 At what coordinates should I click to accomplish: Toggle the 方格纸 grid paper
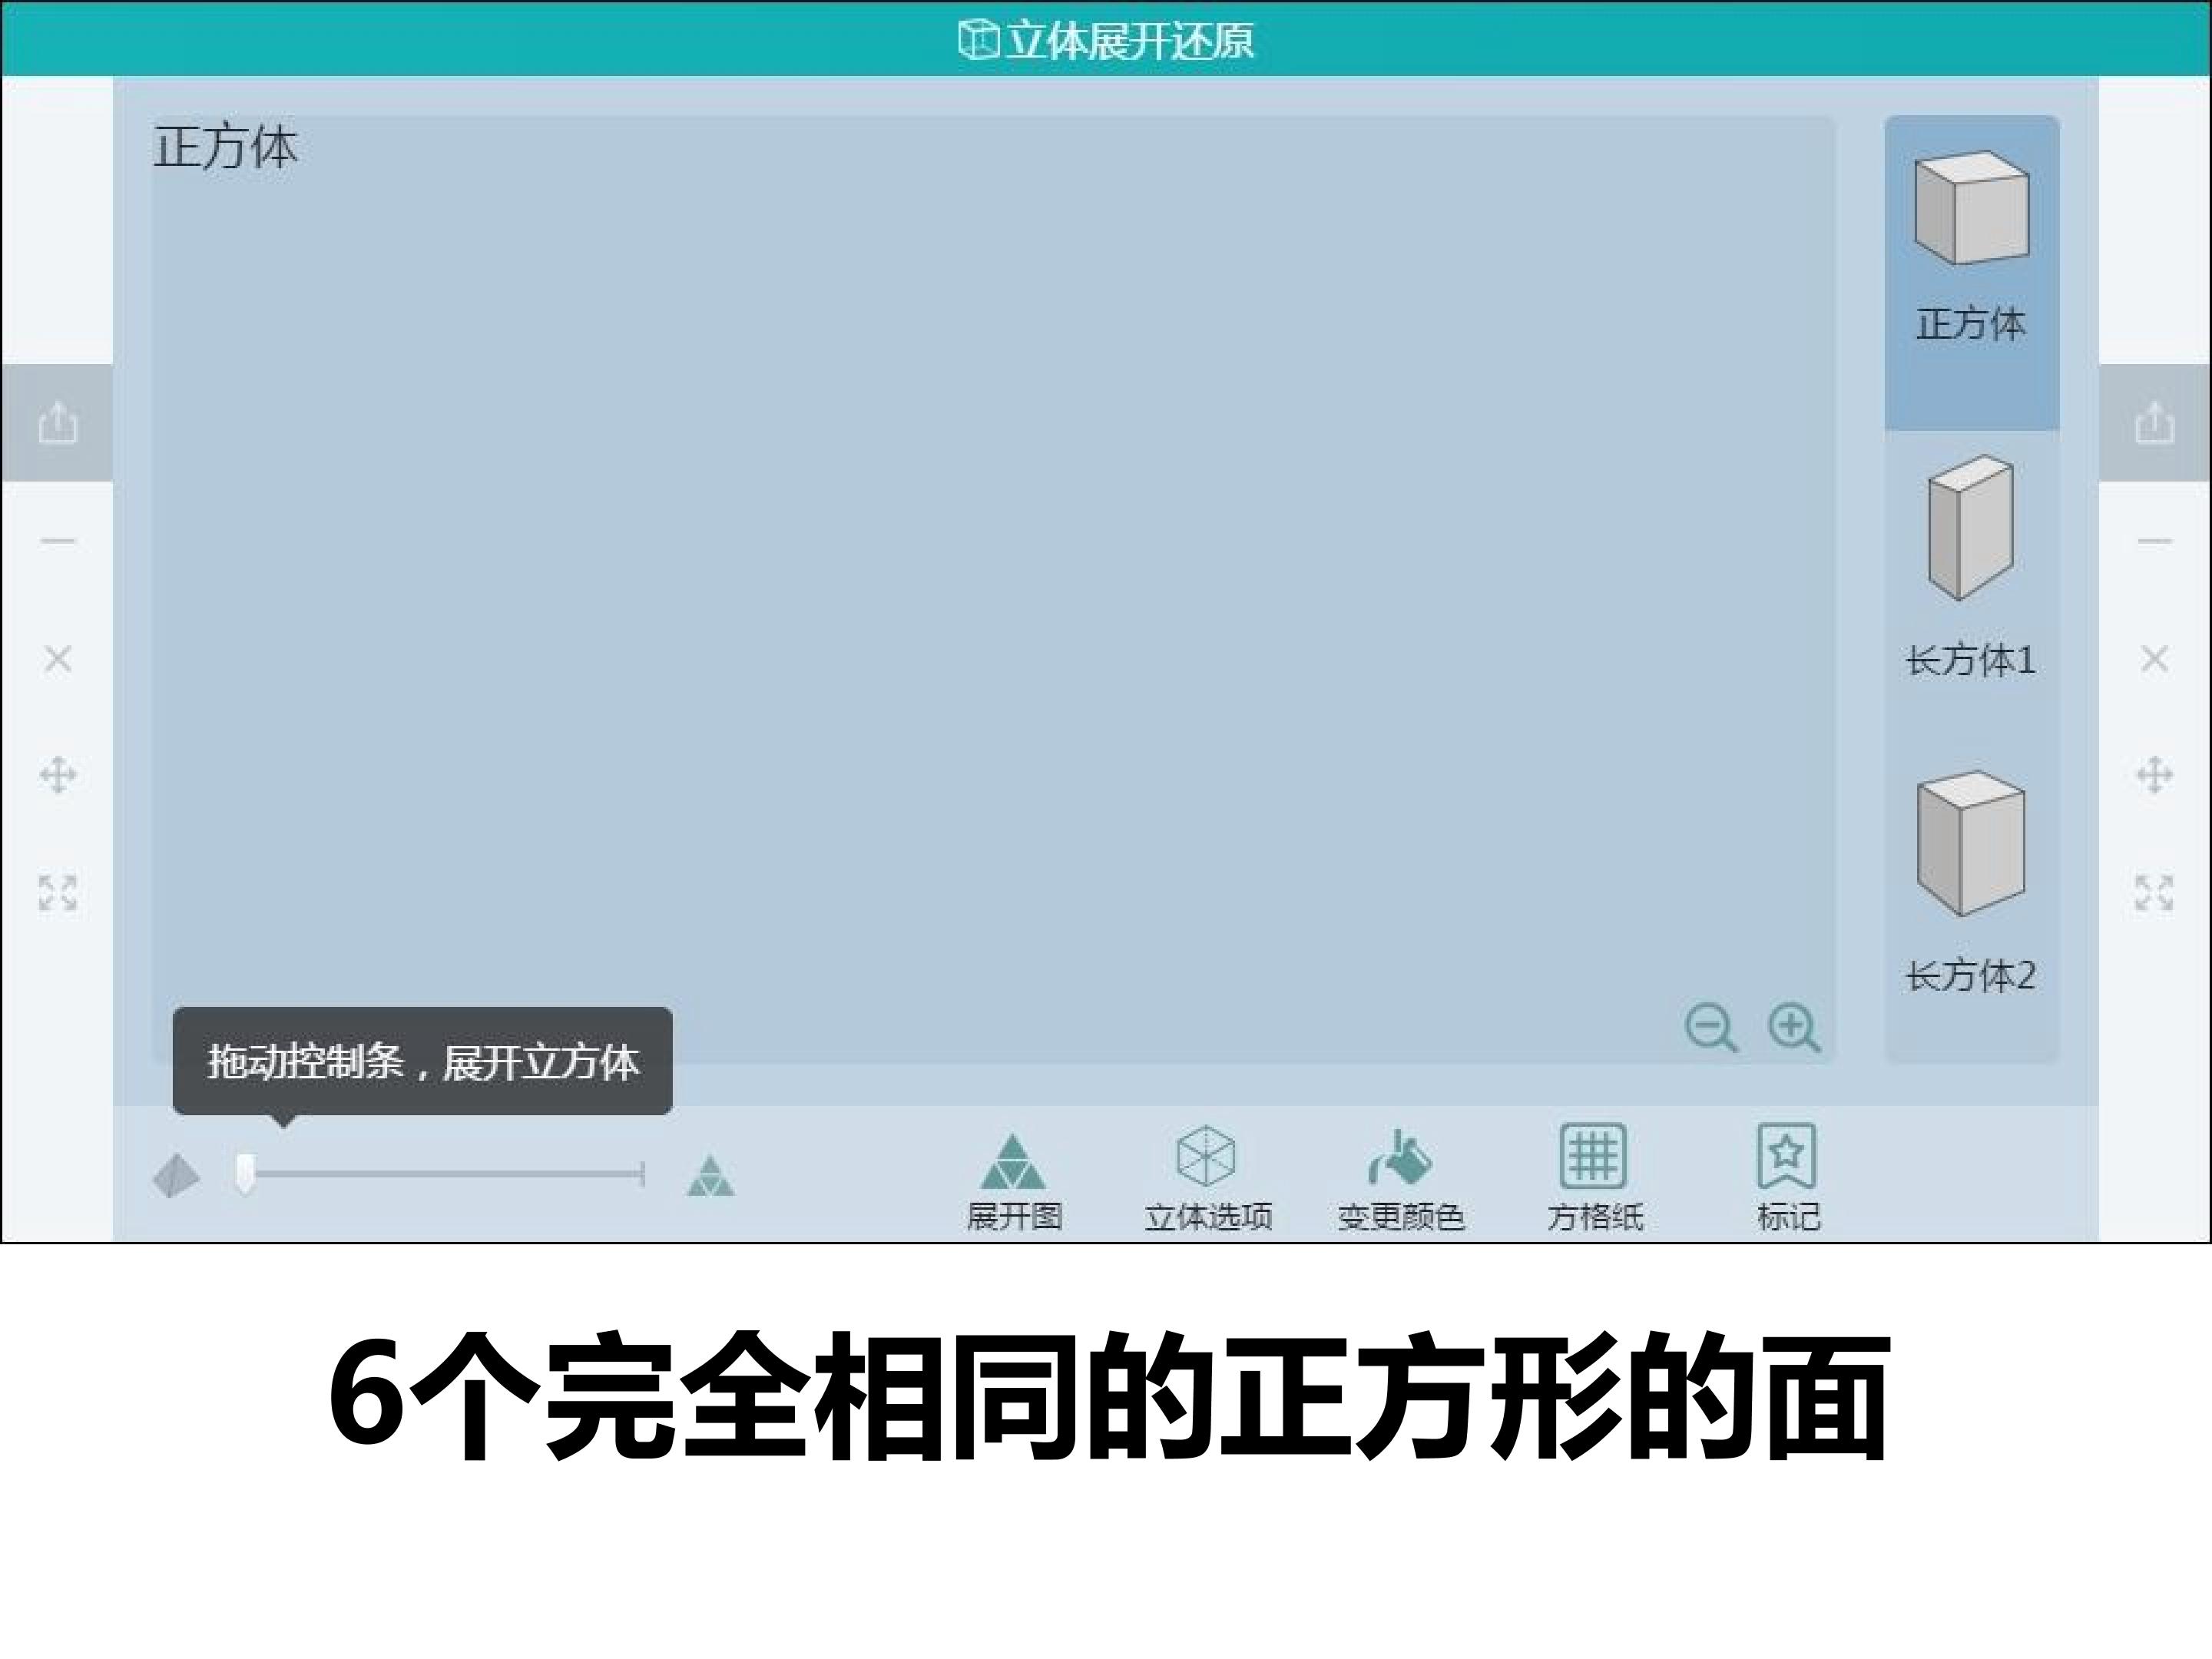1594,1180
